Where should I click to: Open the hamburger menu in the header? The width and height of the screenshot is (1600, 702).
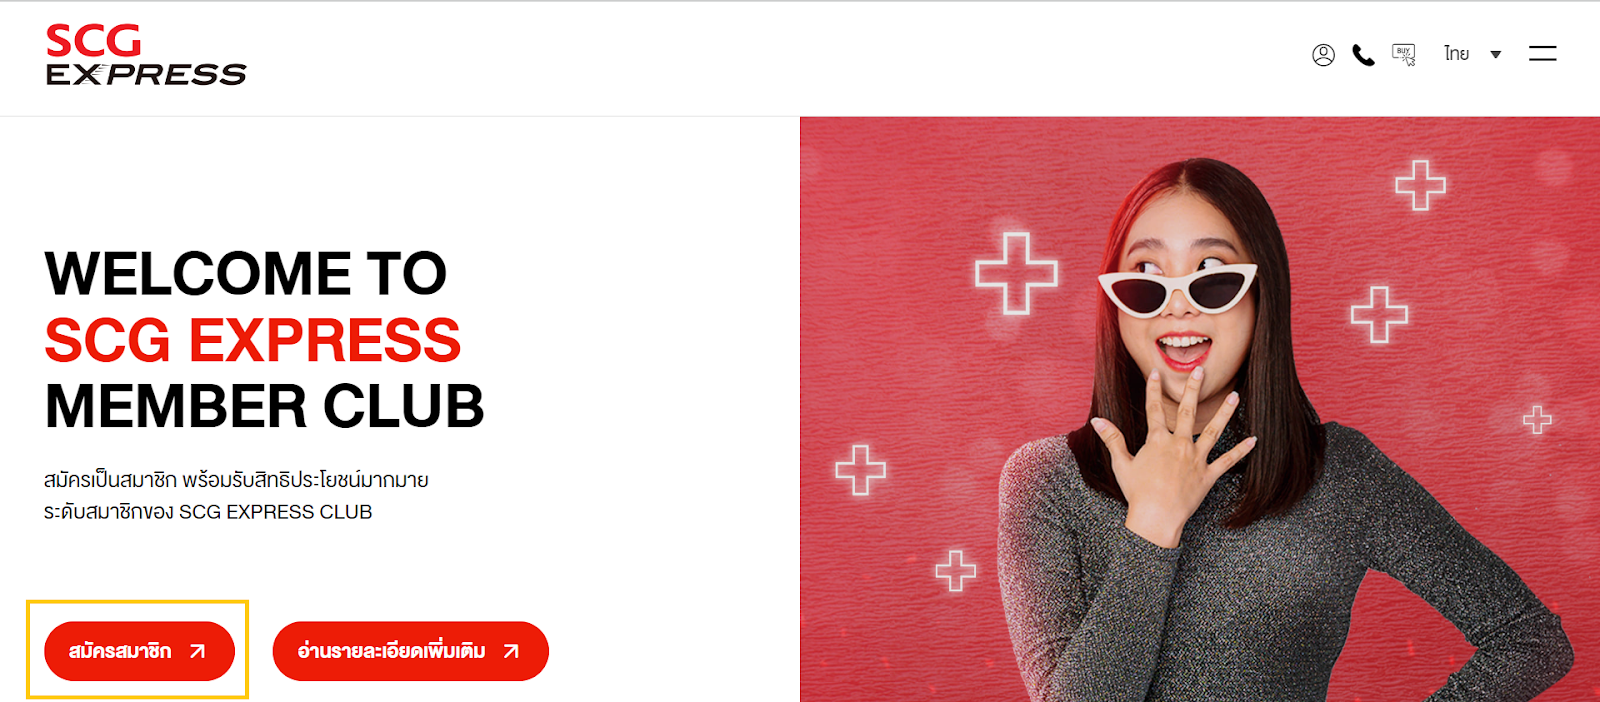[1543, 54]
